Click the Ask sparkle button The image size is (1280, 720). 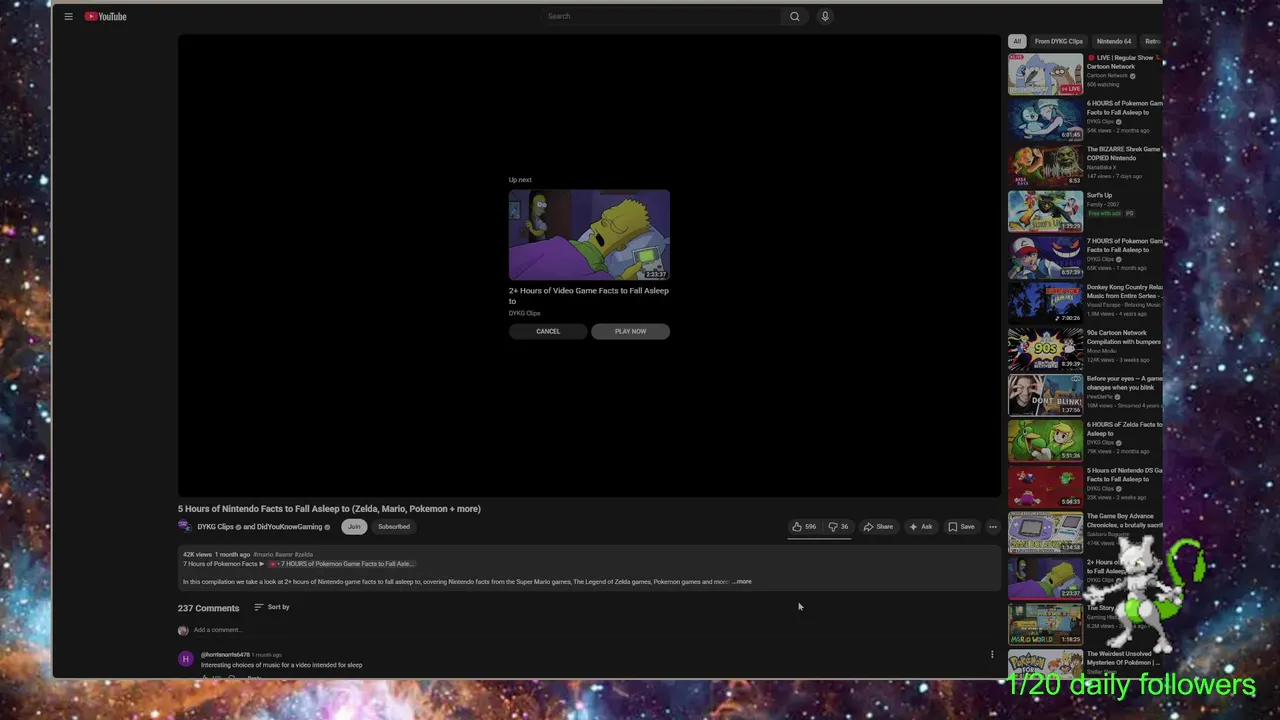[x=921, y=527]
